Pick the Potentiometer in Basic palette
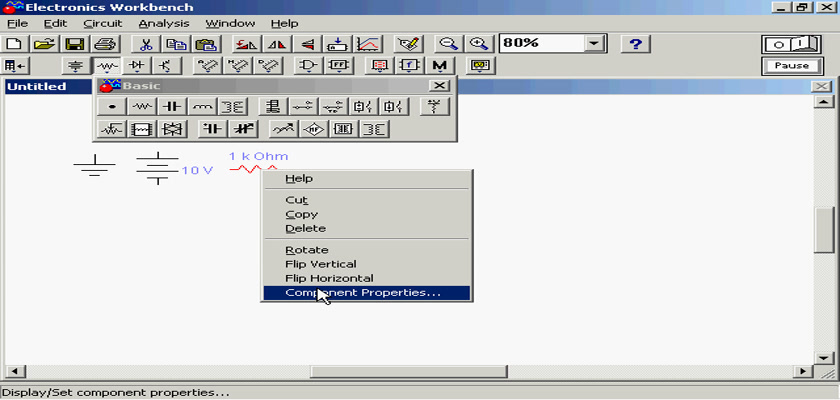Screen dimensions: 840x400 111,129
